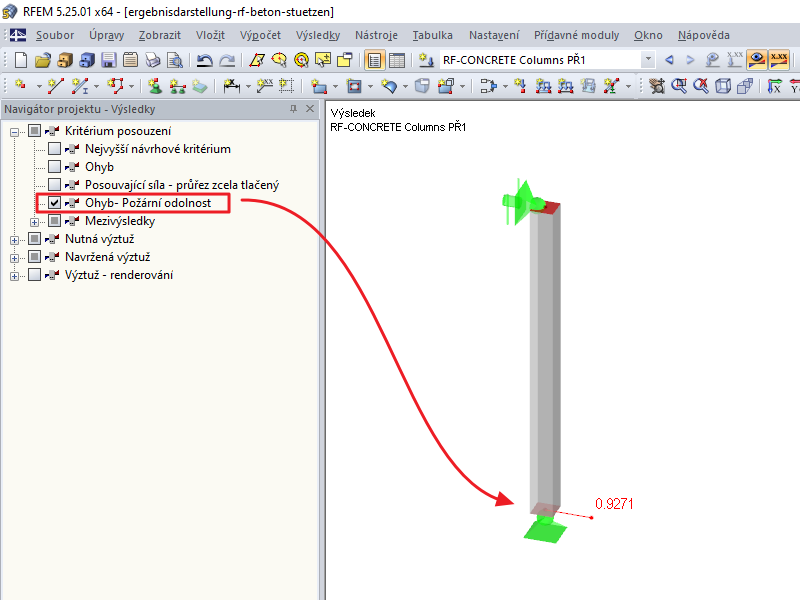Undo the last action

[x=205, y=60]
